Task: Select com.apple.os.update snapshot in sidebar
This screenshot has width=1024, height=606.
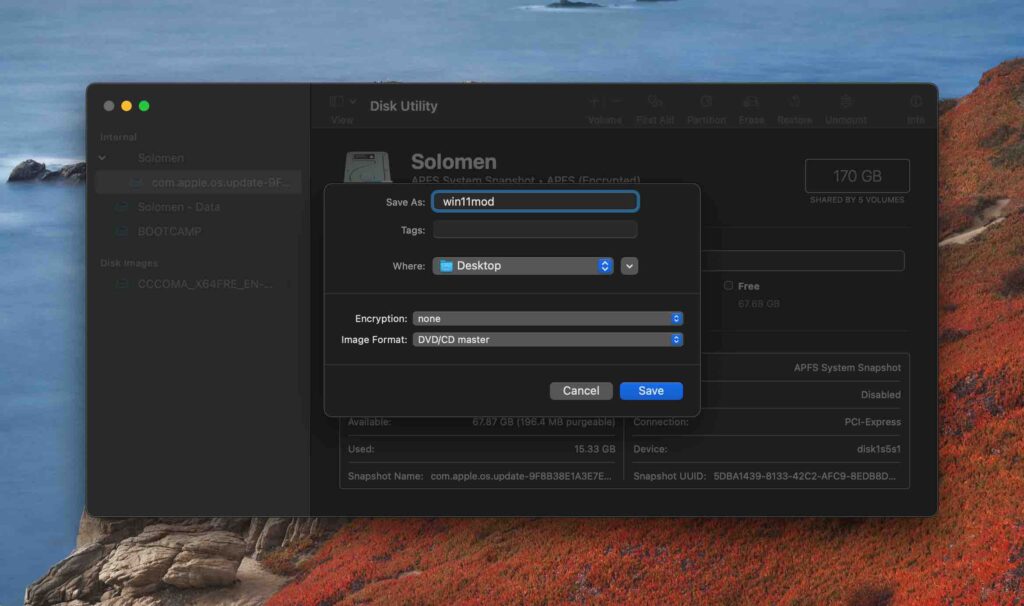Action: pyautogui.click(x=199, y=182)
